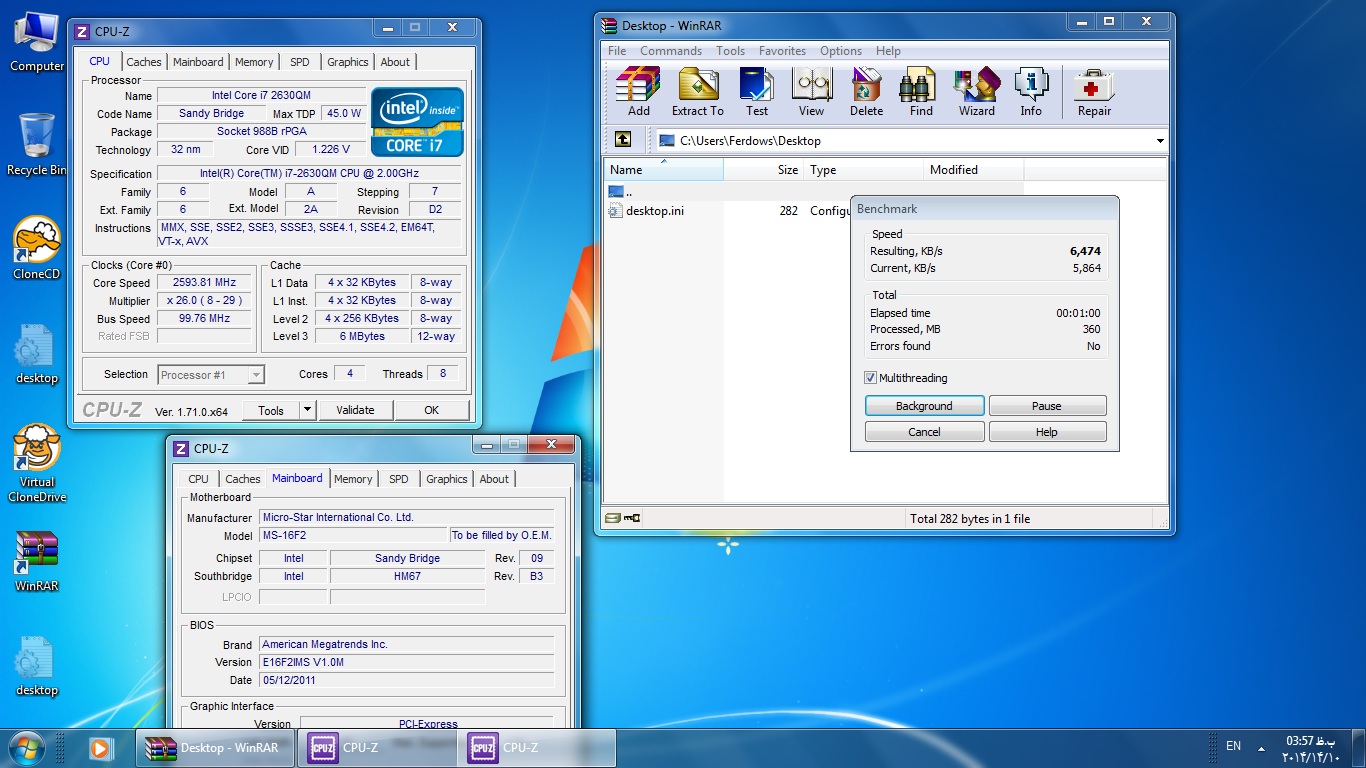This screenshot has height=768, width=1366.
Task: Select the lower desktop file icon
Action: coord(37,667)
